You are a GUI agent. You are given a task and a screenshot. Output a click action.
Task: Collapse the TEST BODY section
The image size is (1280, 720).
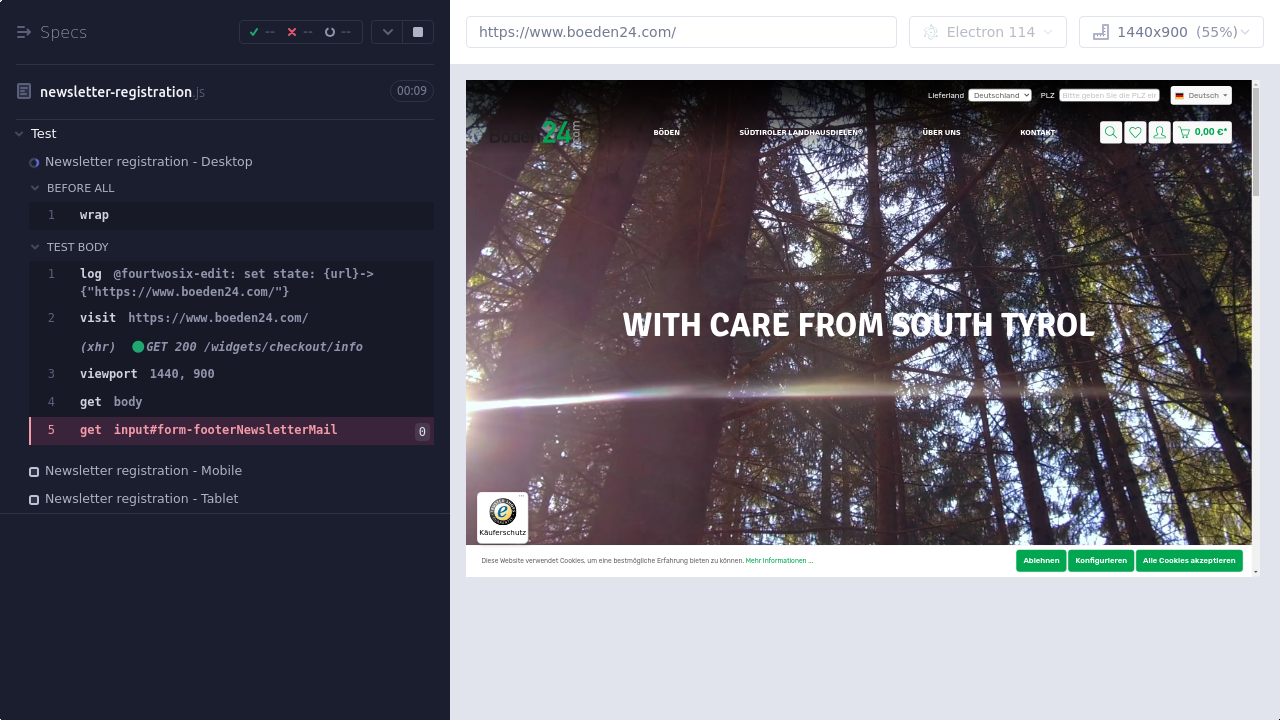pyautogui.click(x=36, y=247)
